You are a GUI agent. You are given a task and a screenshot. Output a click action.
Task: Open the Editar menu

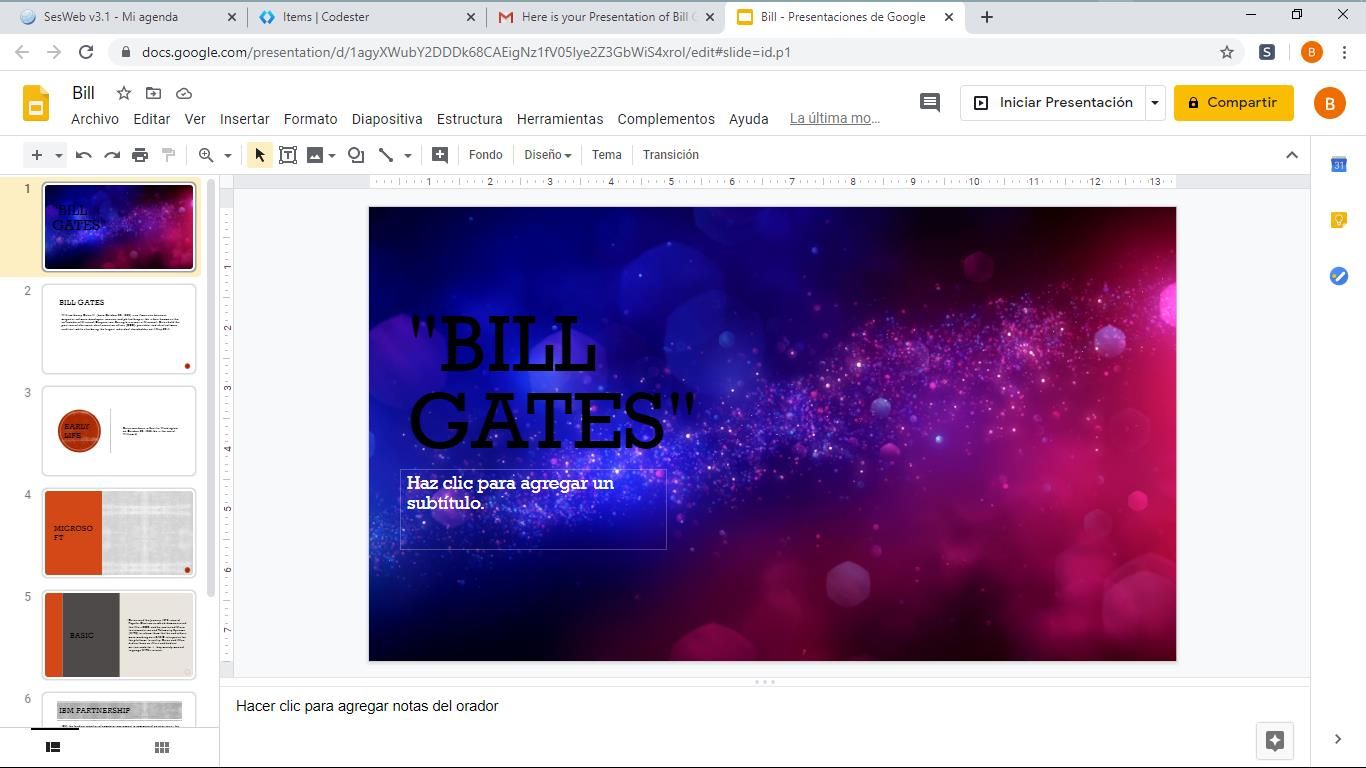152,119
